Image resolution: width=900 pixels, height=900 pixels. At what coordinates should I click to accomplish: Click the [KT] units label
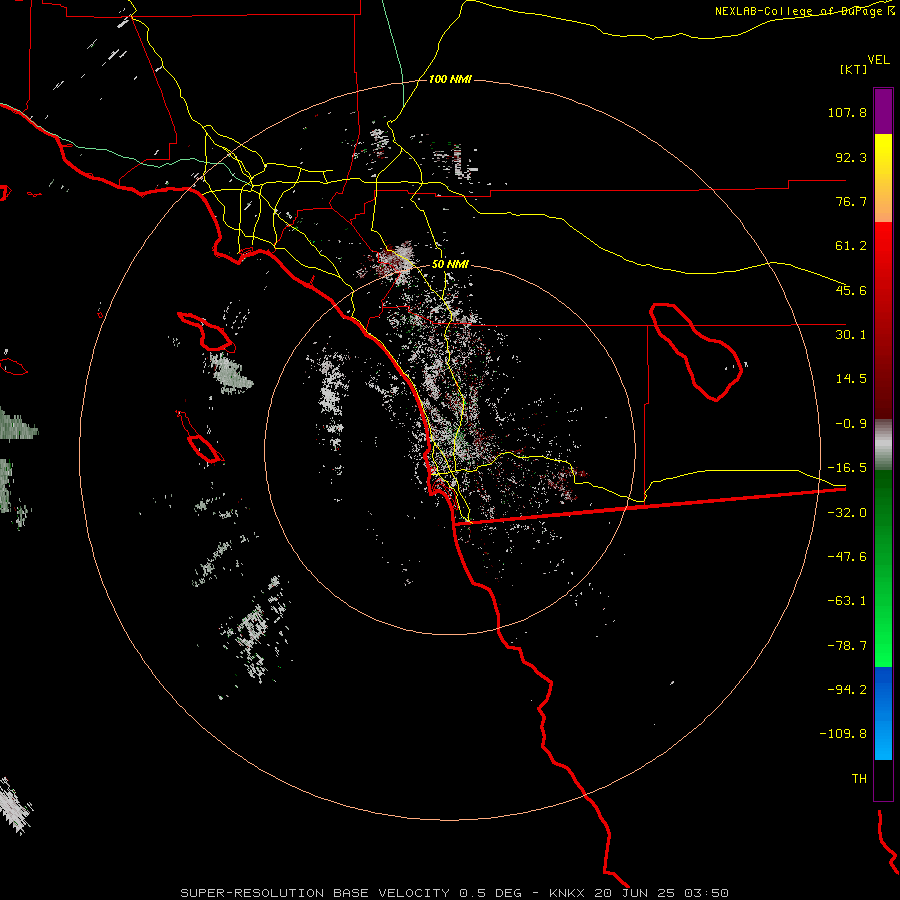point(854,69)
